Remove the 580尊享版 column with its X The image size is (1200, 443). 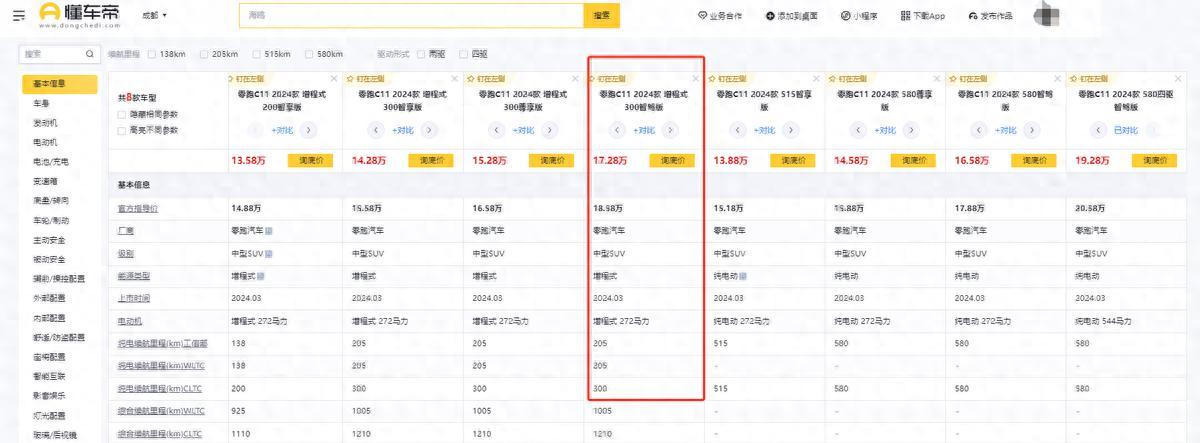(939, 78)
